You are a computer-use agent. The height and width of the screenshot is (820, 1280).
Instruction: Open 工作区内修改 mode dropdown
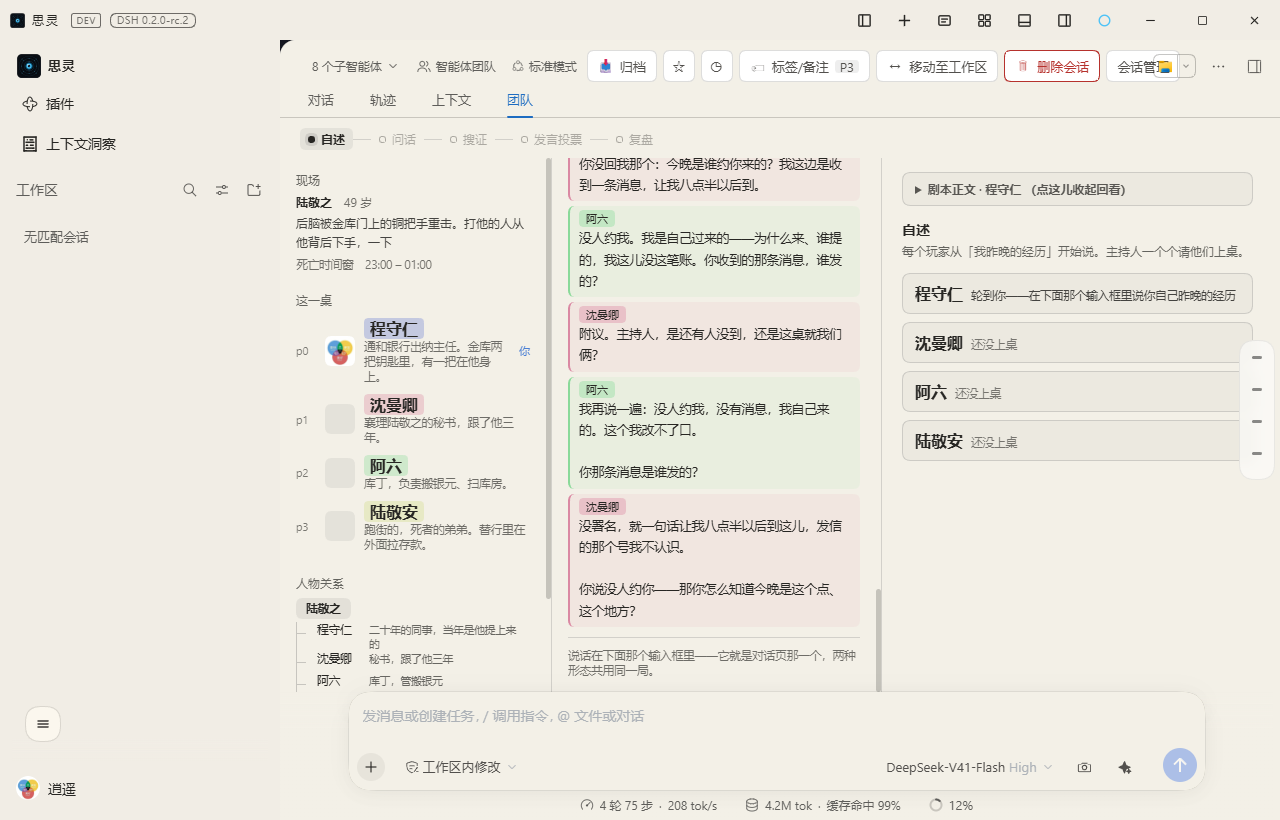tap(461, 767)
